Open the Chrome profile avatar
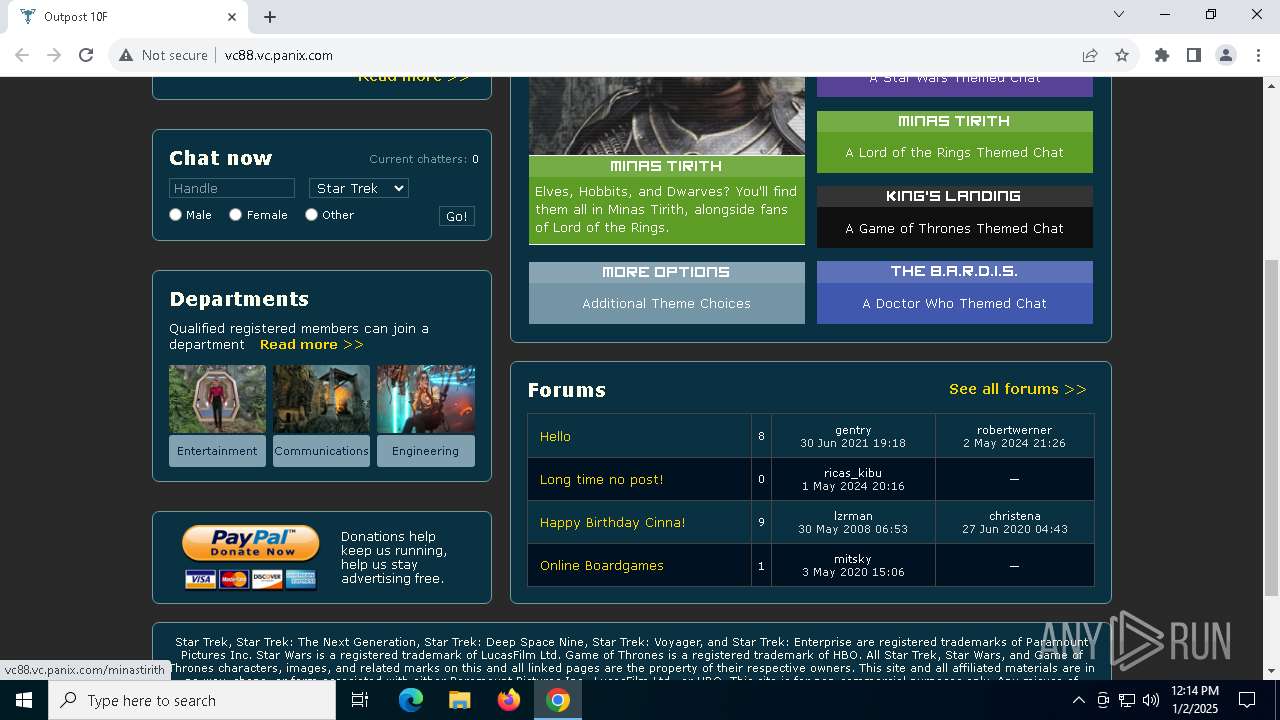Image resolution: width=1280 pixels, height=720 pixels. pyautogui.click(x=1226, y=55)
